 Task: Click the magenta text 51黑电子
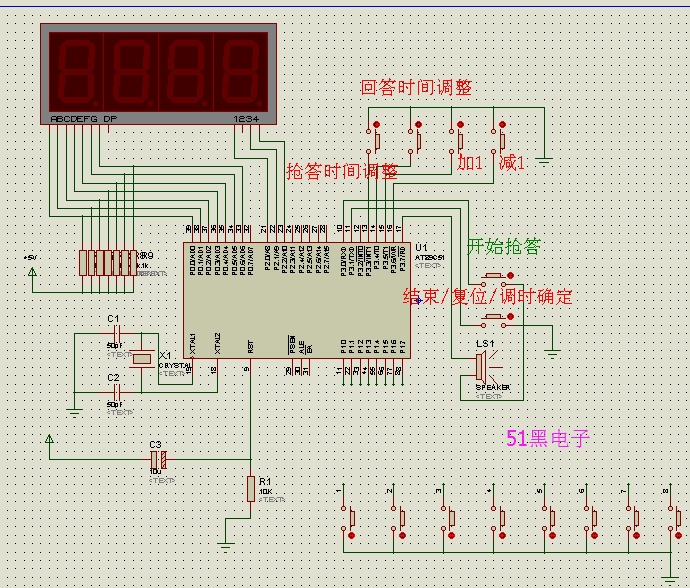click(547, 438)
